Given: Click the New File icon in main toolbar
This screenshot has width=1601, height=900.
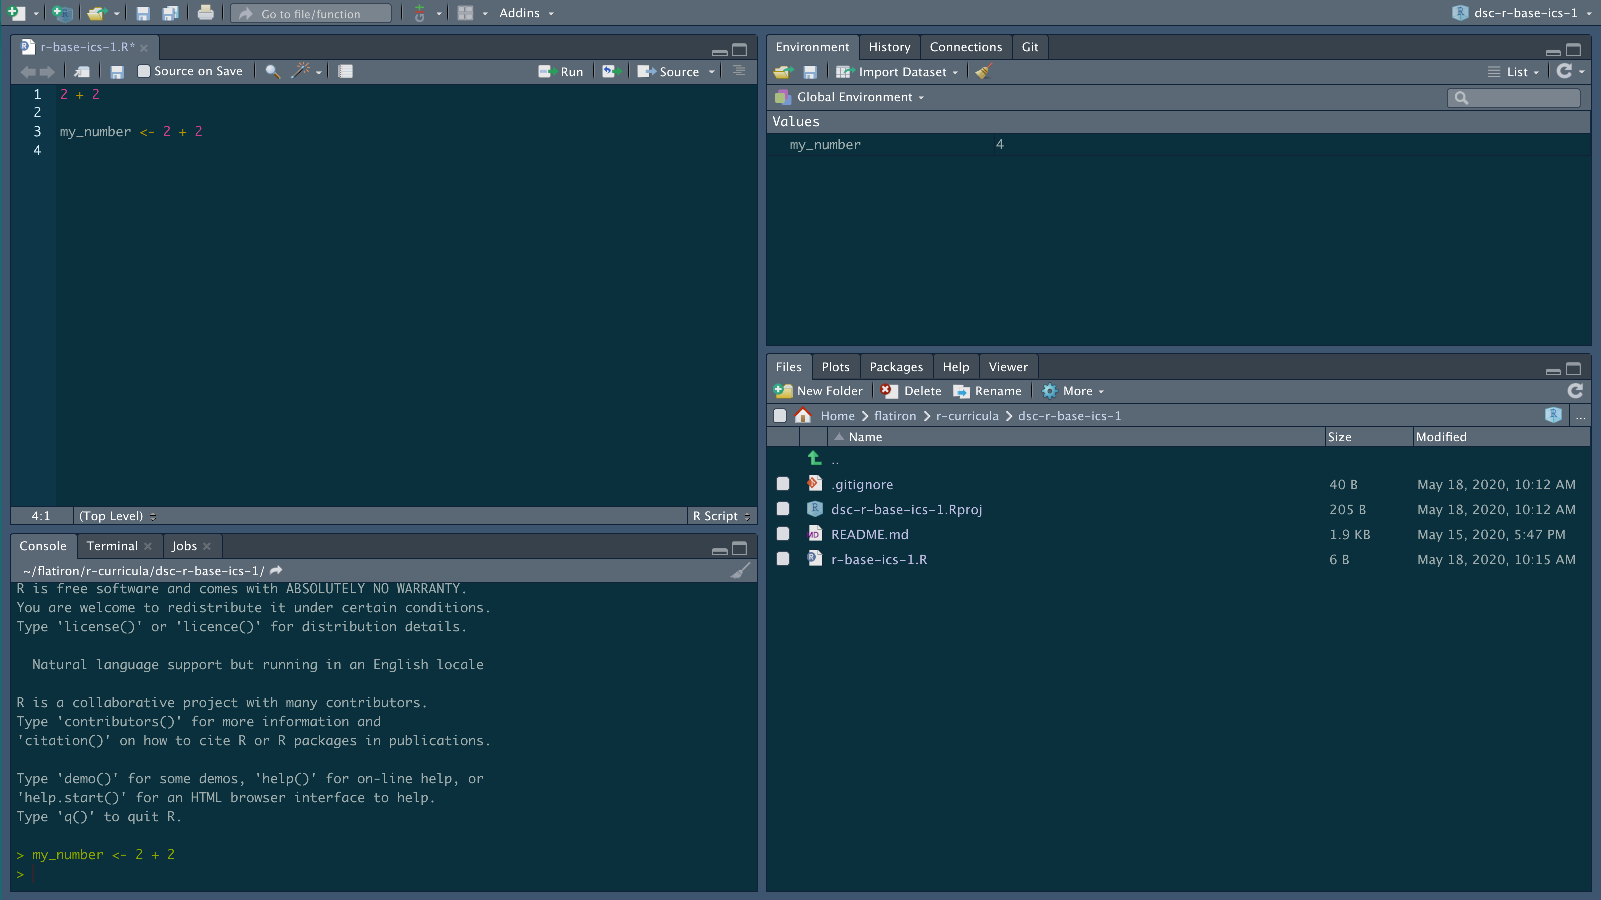Looking at the screenshot, I should [x=16, y=13].
